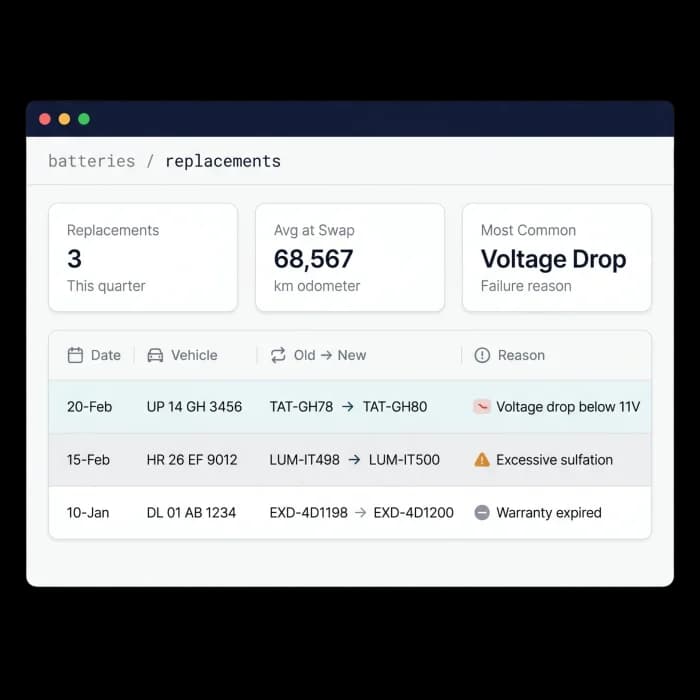This screenshot has width=700, height=700.
Task: Click the Old → New column header
Action: (330, 355)
